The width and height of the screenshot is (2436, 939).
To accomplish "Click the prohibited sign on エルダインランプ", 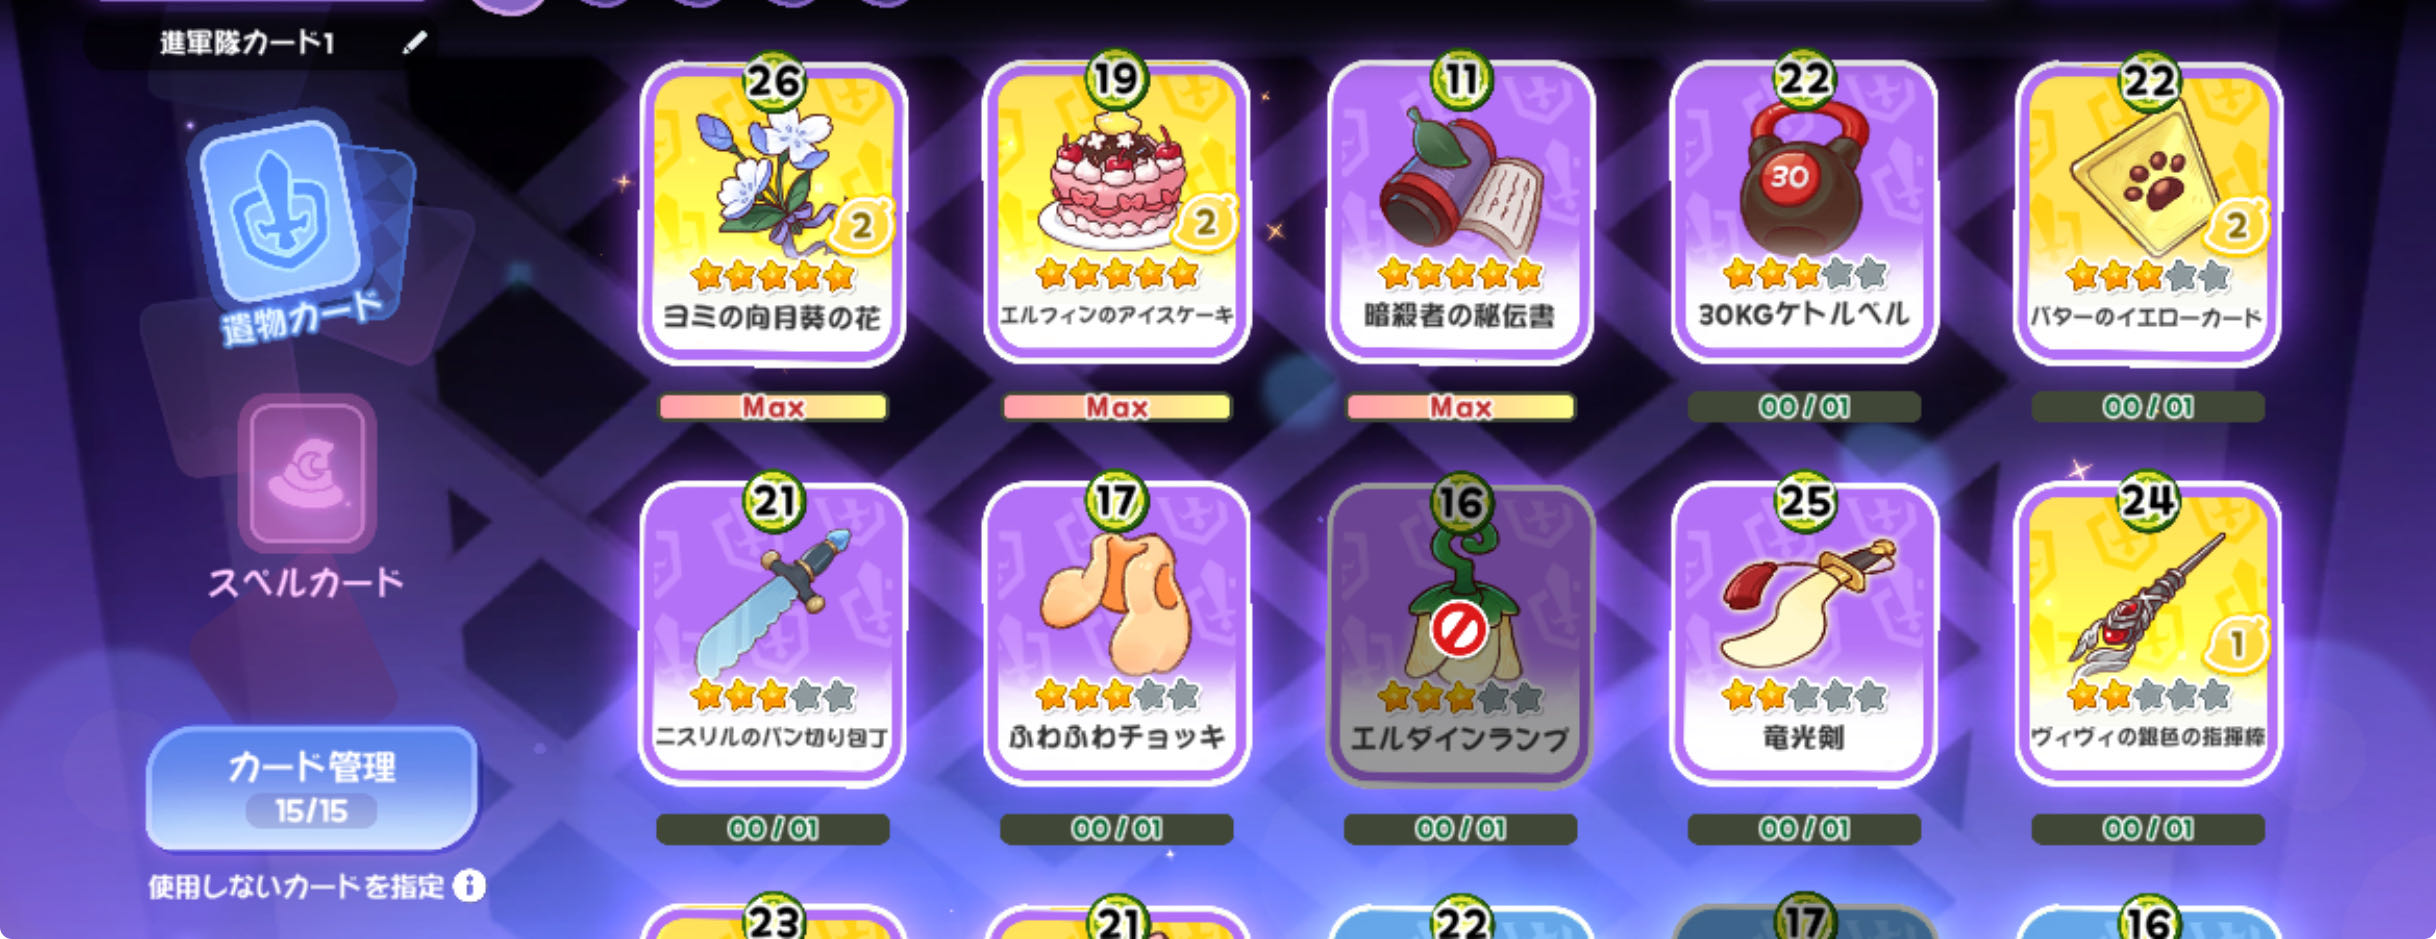I will pos(1459,630).
